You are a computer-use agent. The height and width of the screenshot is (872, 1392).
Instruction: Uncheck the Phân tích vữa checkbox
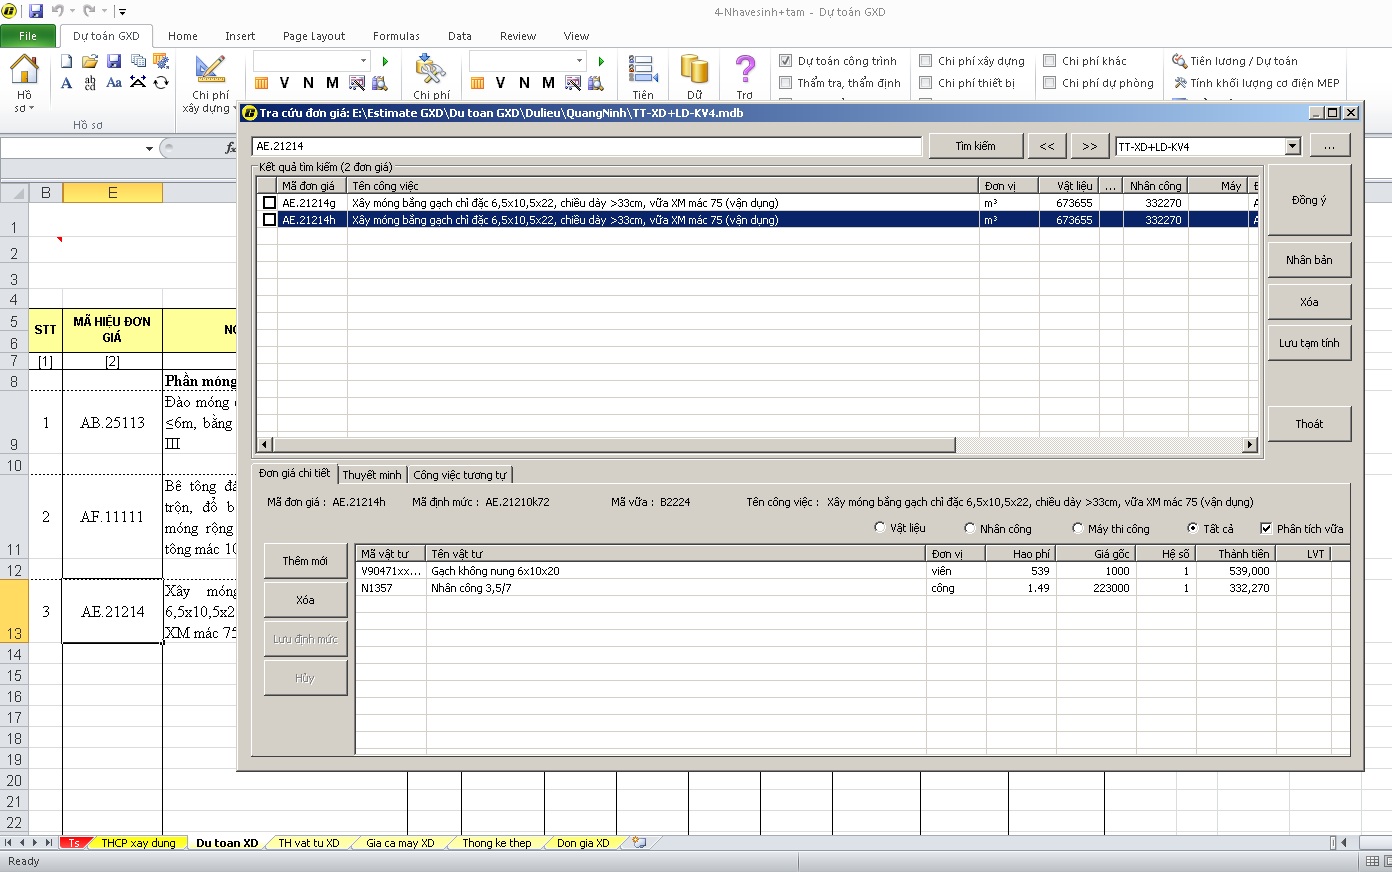[1267, 528]
